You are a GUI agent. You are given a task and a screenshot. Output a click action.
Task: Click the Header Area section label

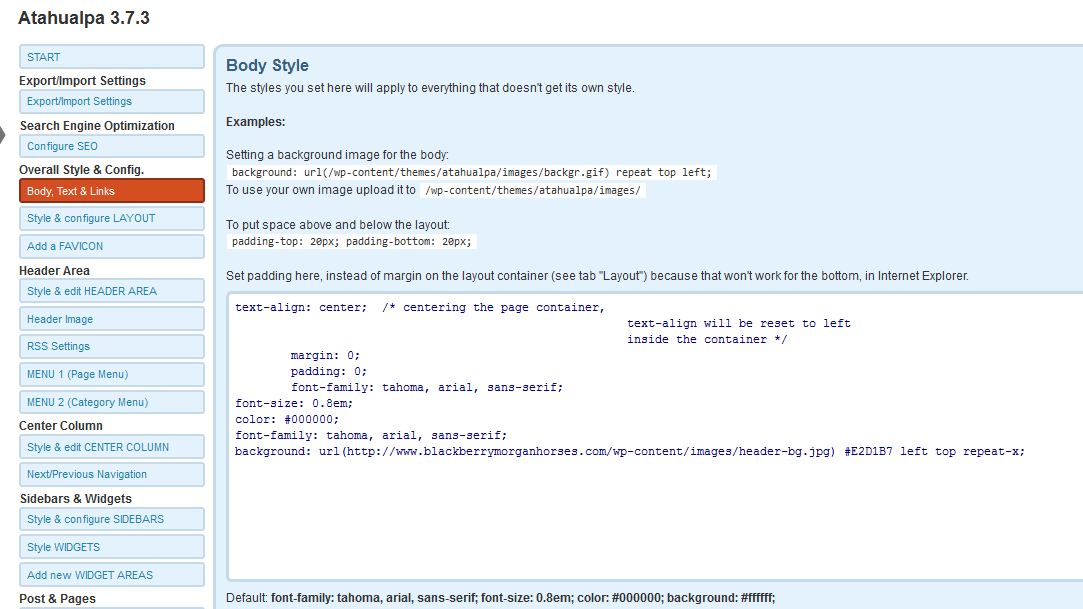55,271
